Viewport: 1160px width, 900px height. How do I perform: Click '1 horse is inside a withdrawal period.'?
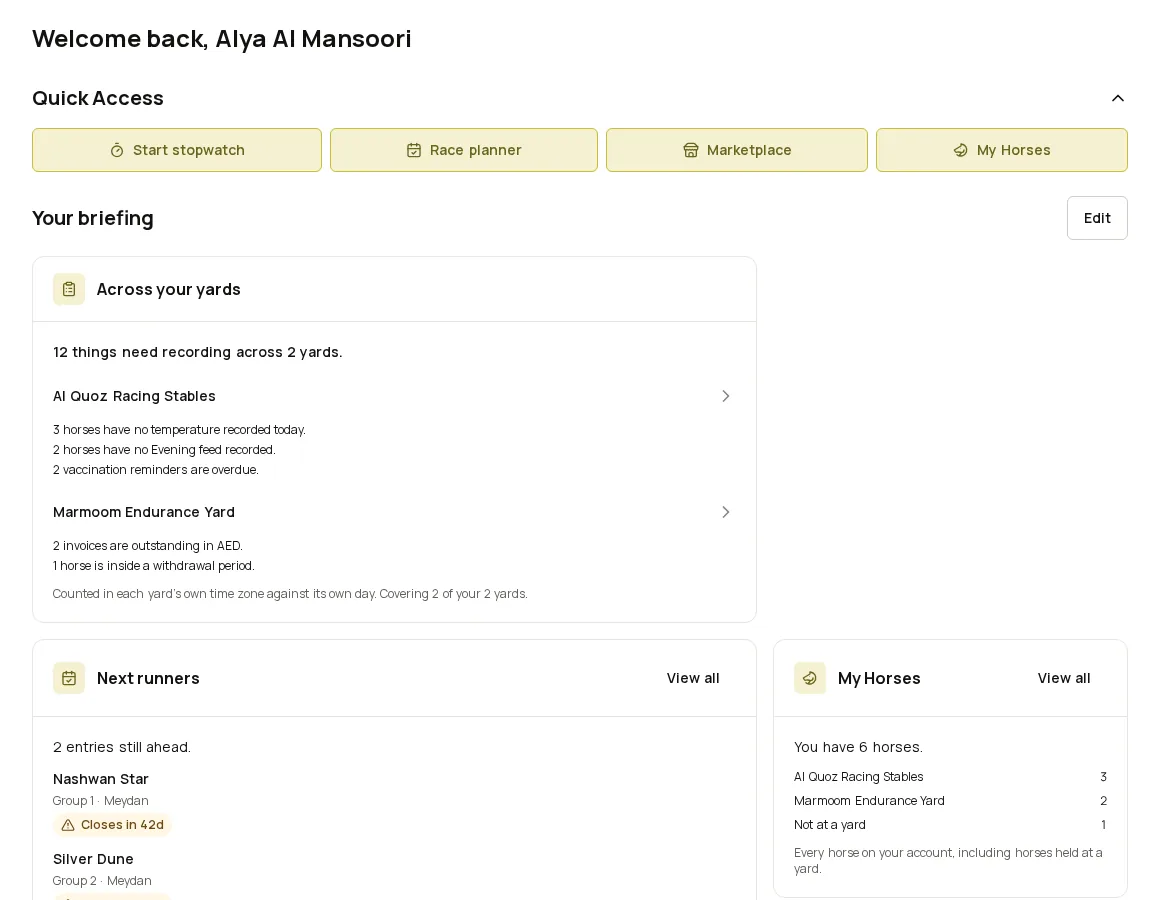pyautogui.click(x=154, y=566)
